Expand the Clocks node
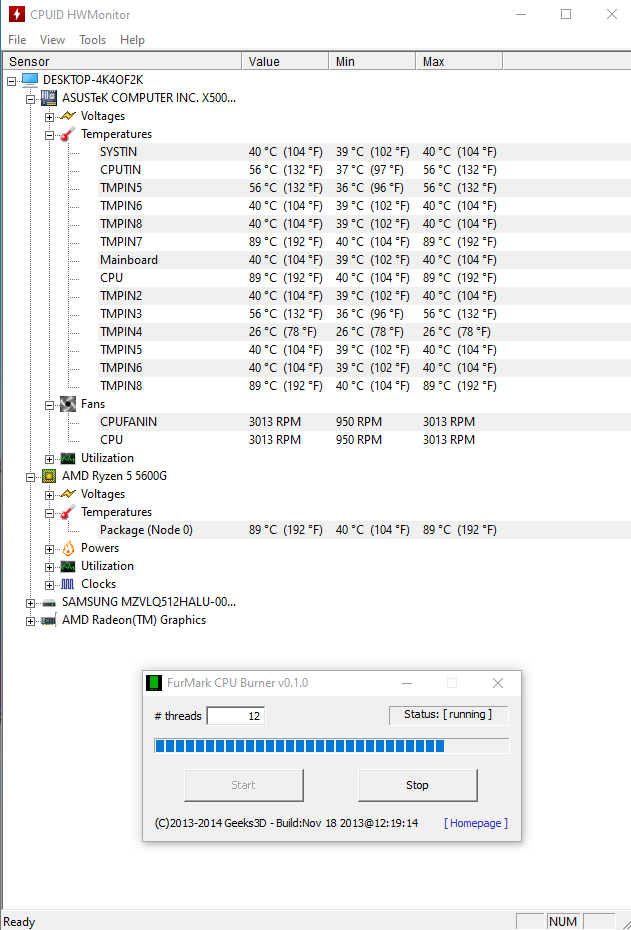This screenshot has width=631, height=930. point(50,585)
